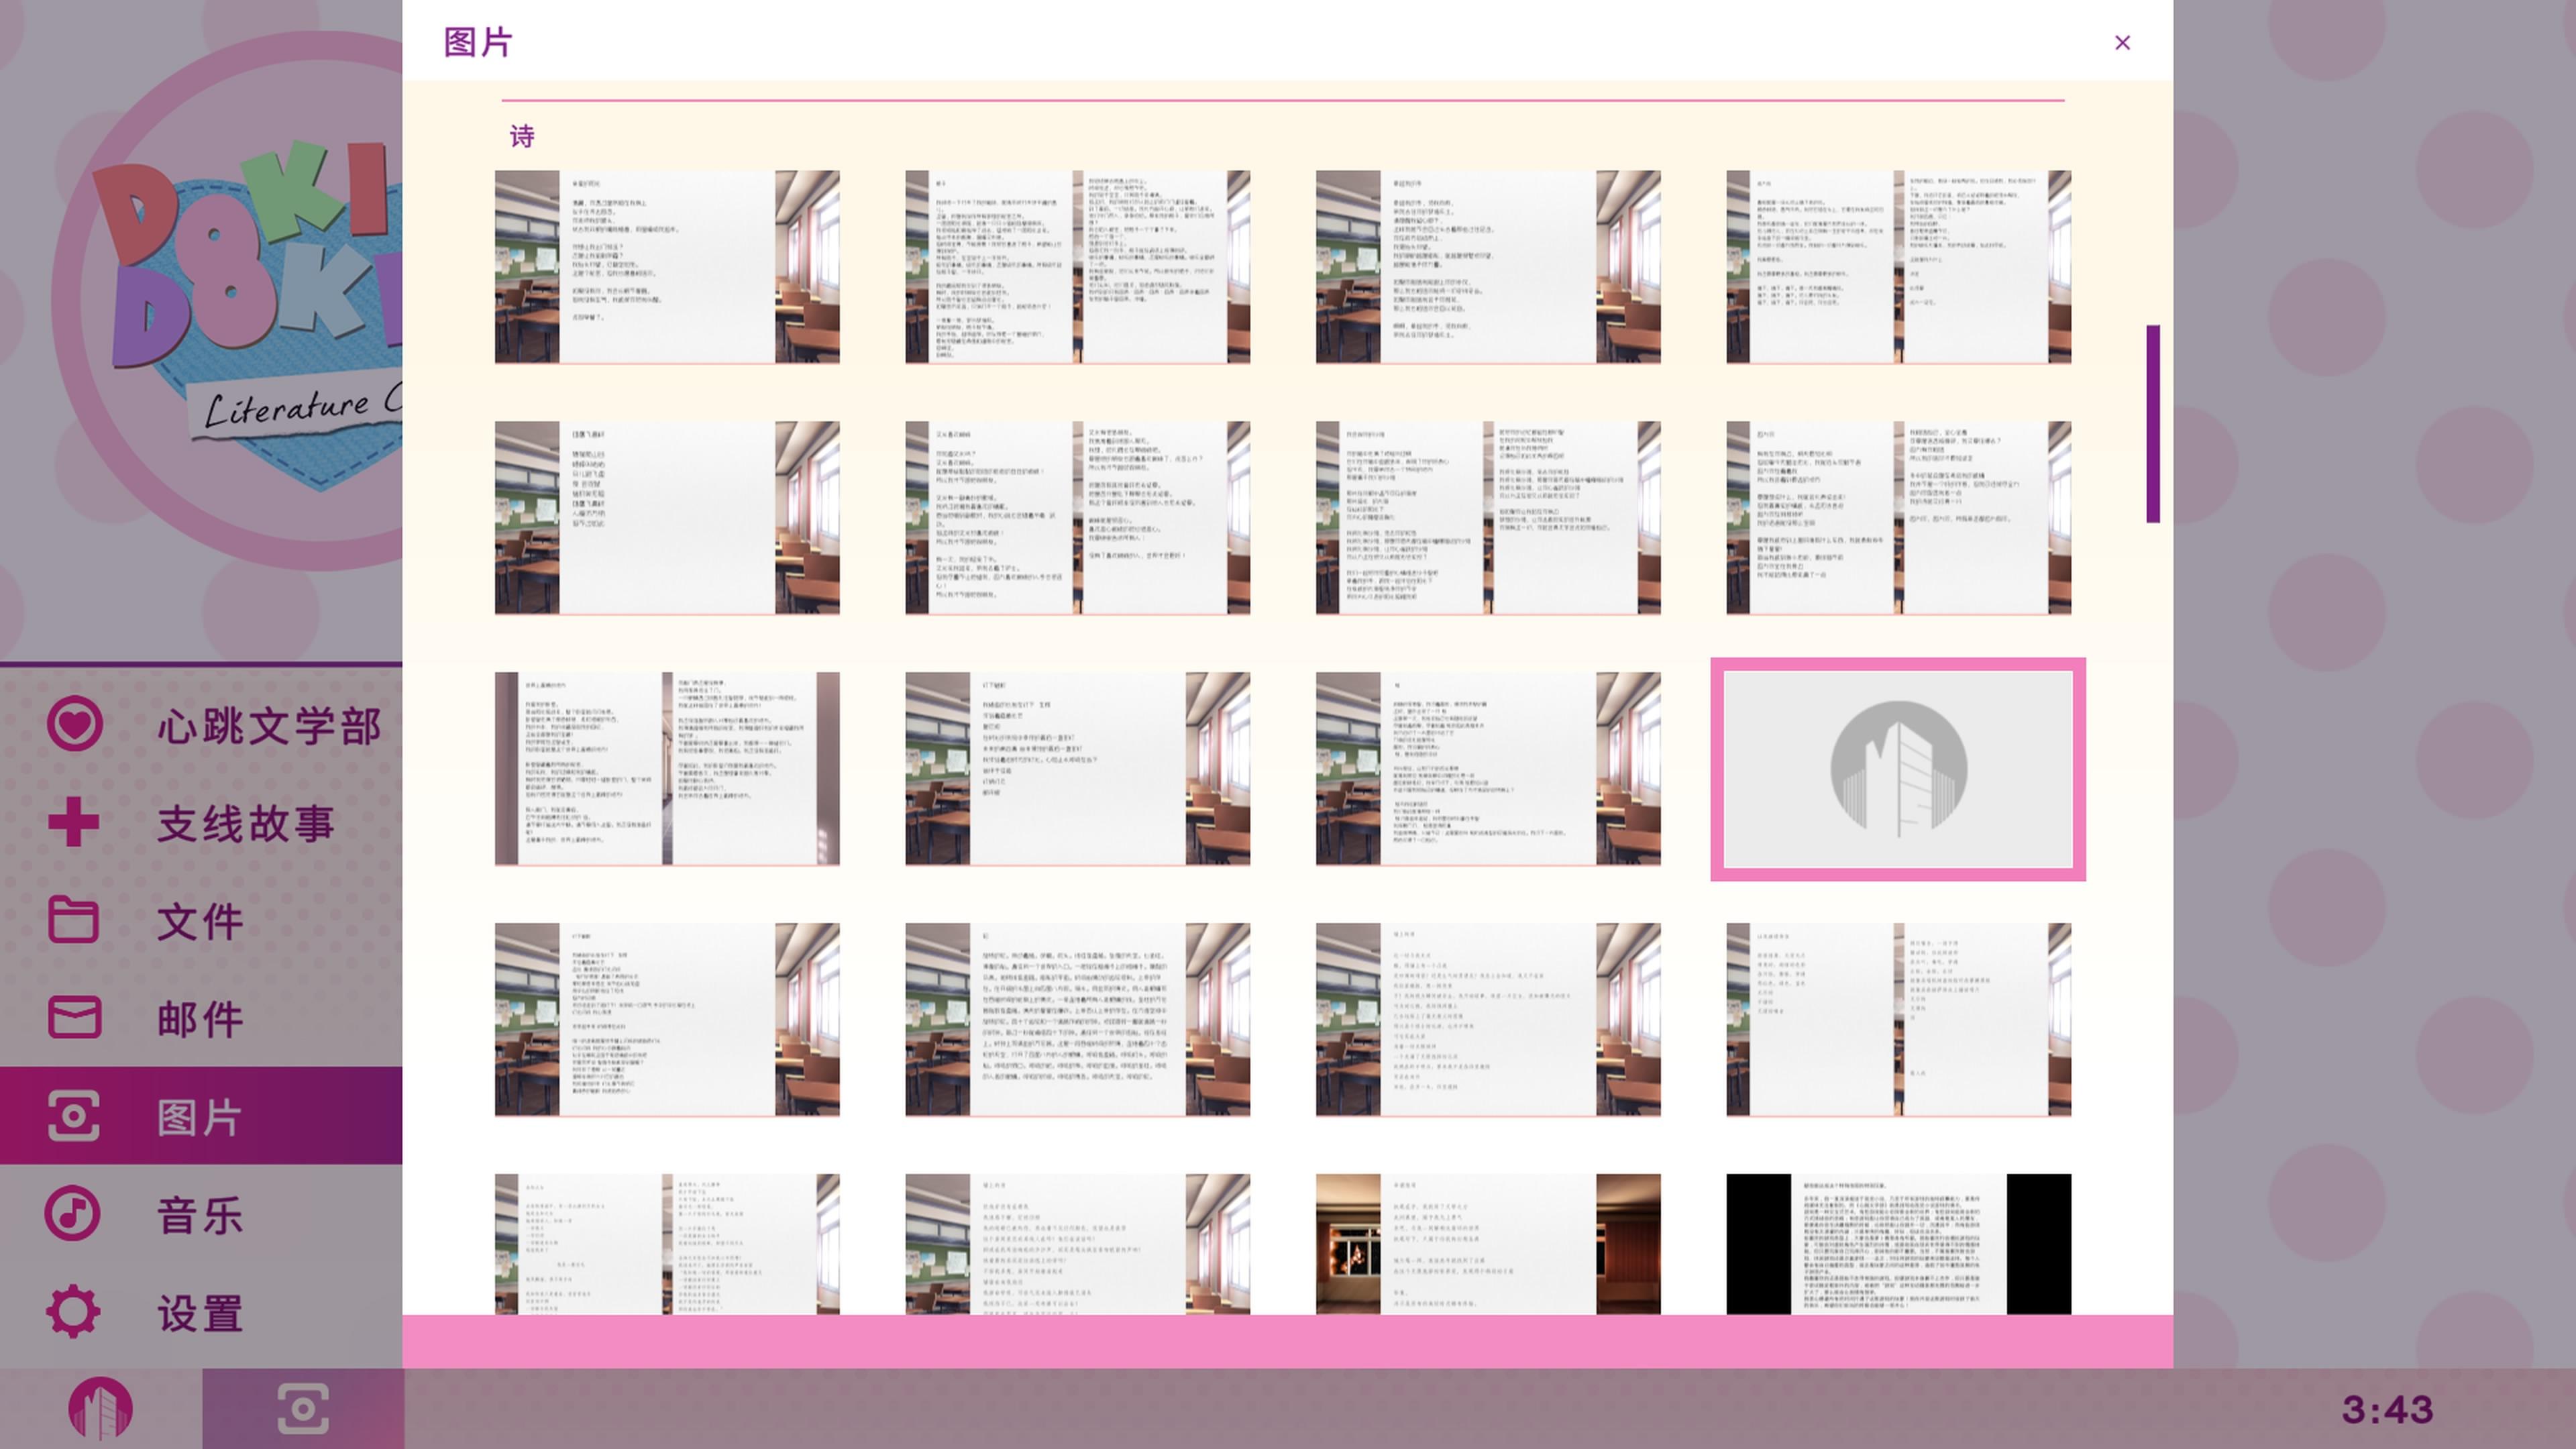
Task: Open the fourth thumbnail in second row
Action: [1898, 518]
